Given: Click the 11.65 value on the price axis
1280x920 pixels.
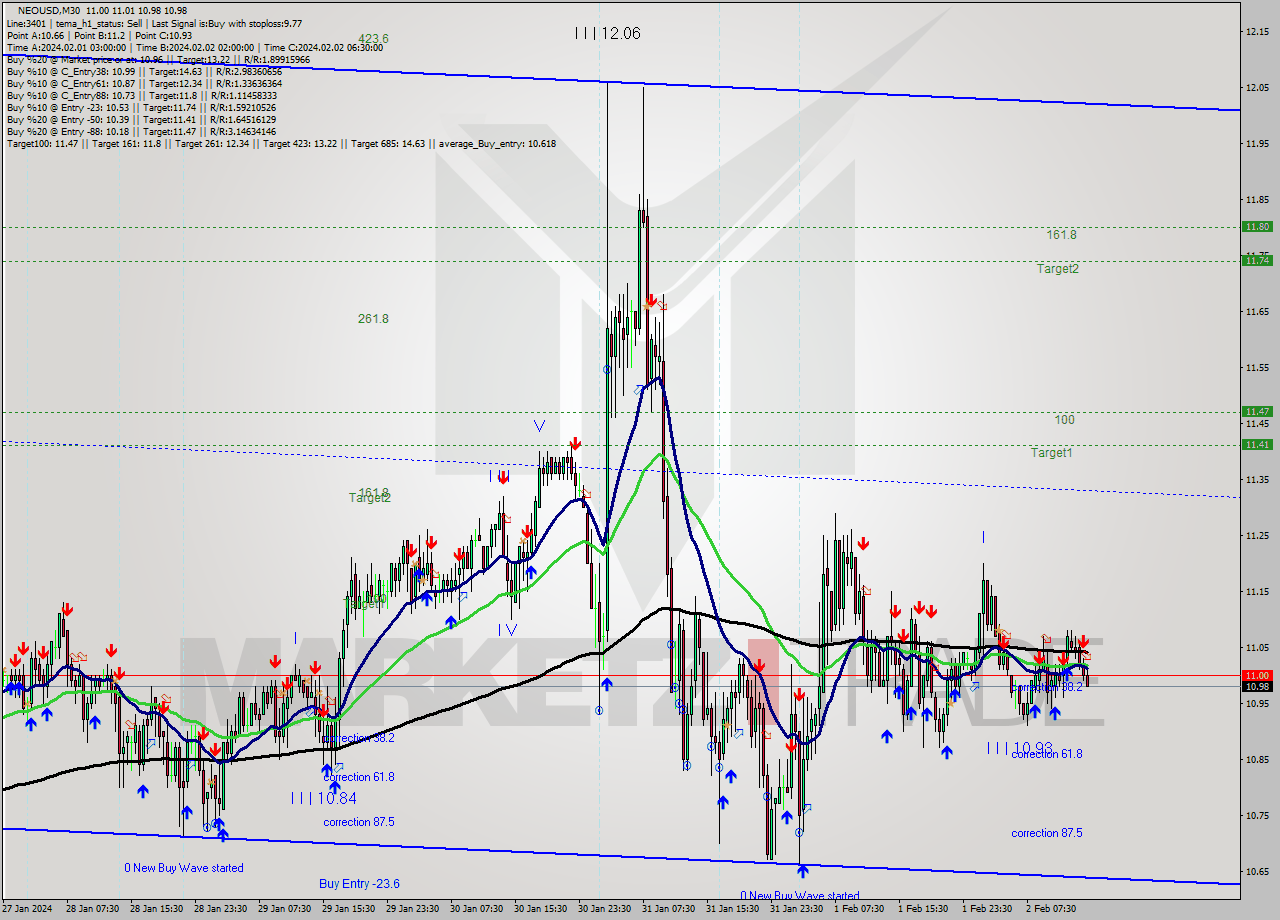Looking at the screenshot, I should pyautogui.click(x=1258, y=312).
